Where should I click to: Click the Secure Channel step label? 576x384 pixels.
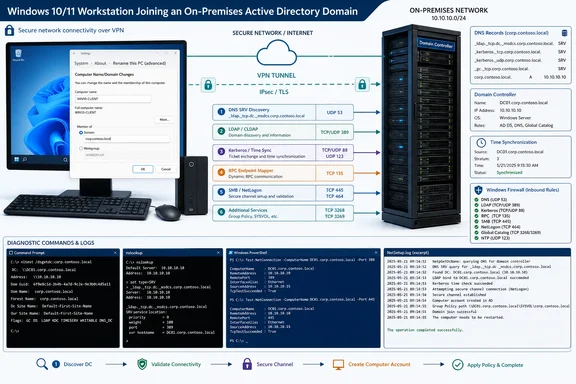coord(275,364)
